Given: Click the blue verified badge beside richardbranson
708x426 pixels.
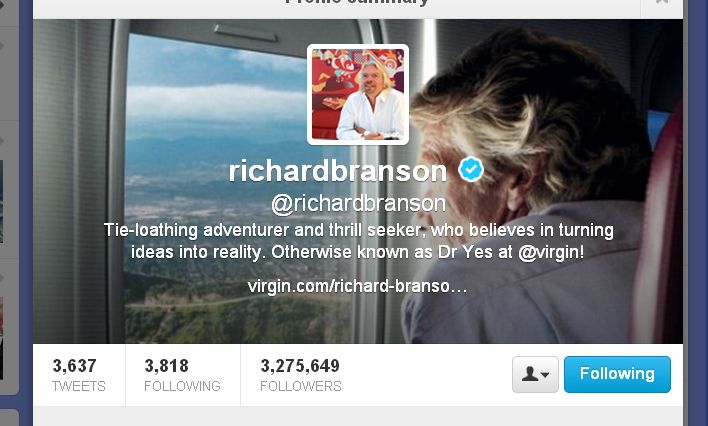Looking at the screenshot, I should point(471,169).
